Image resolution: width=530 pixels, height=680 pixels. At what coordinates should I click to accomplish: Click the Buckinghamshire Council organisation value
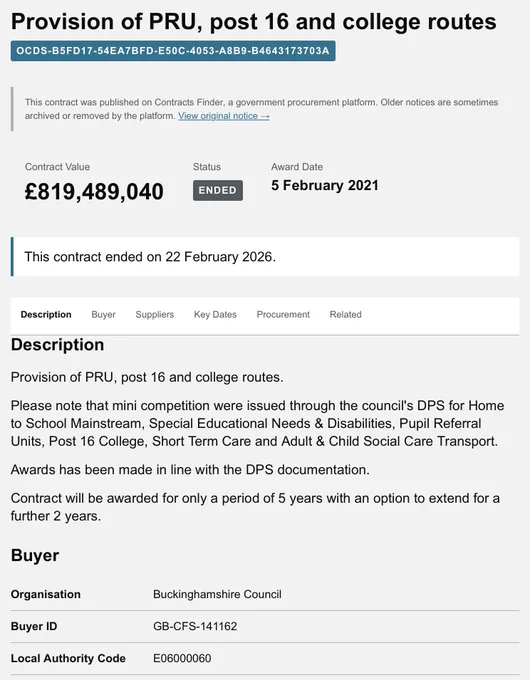(x=217, y=594)
